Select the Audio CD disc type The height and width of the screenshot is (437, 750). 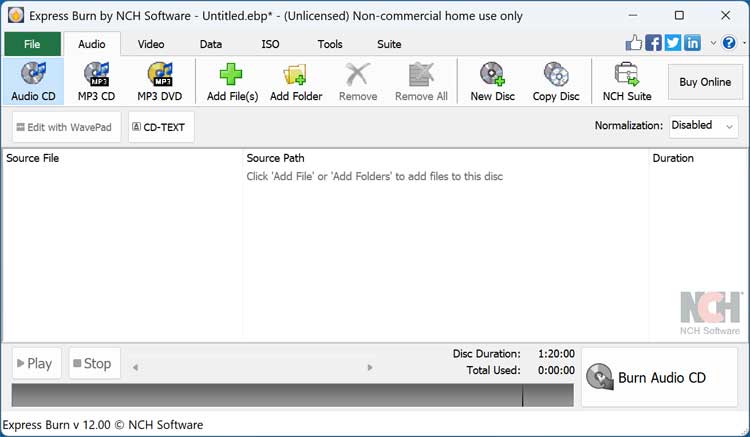[33, 81]
